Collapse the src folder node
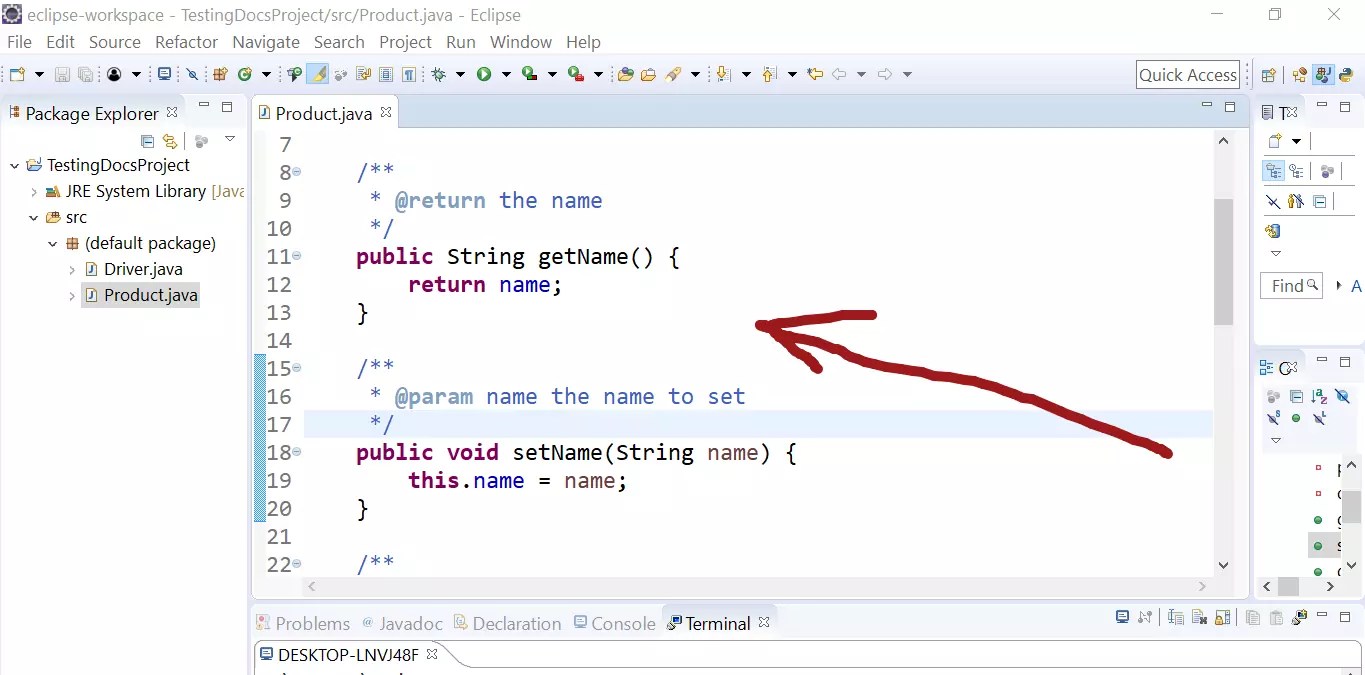1365x675 pixels. coord(34,217)
